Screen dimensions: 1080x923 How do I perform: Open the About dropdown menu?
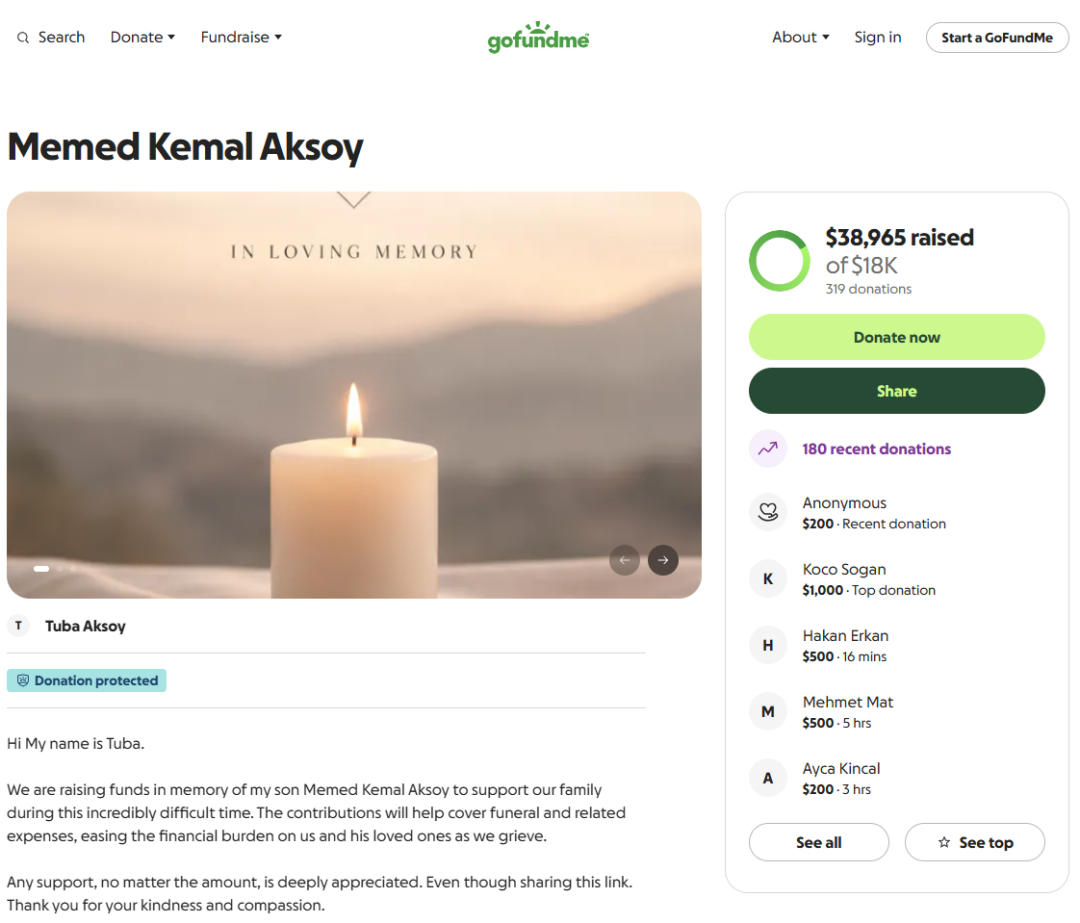coord(801,37)
